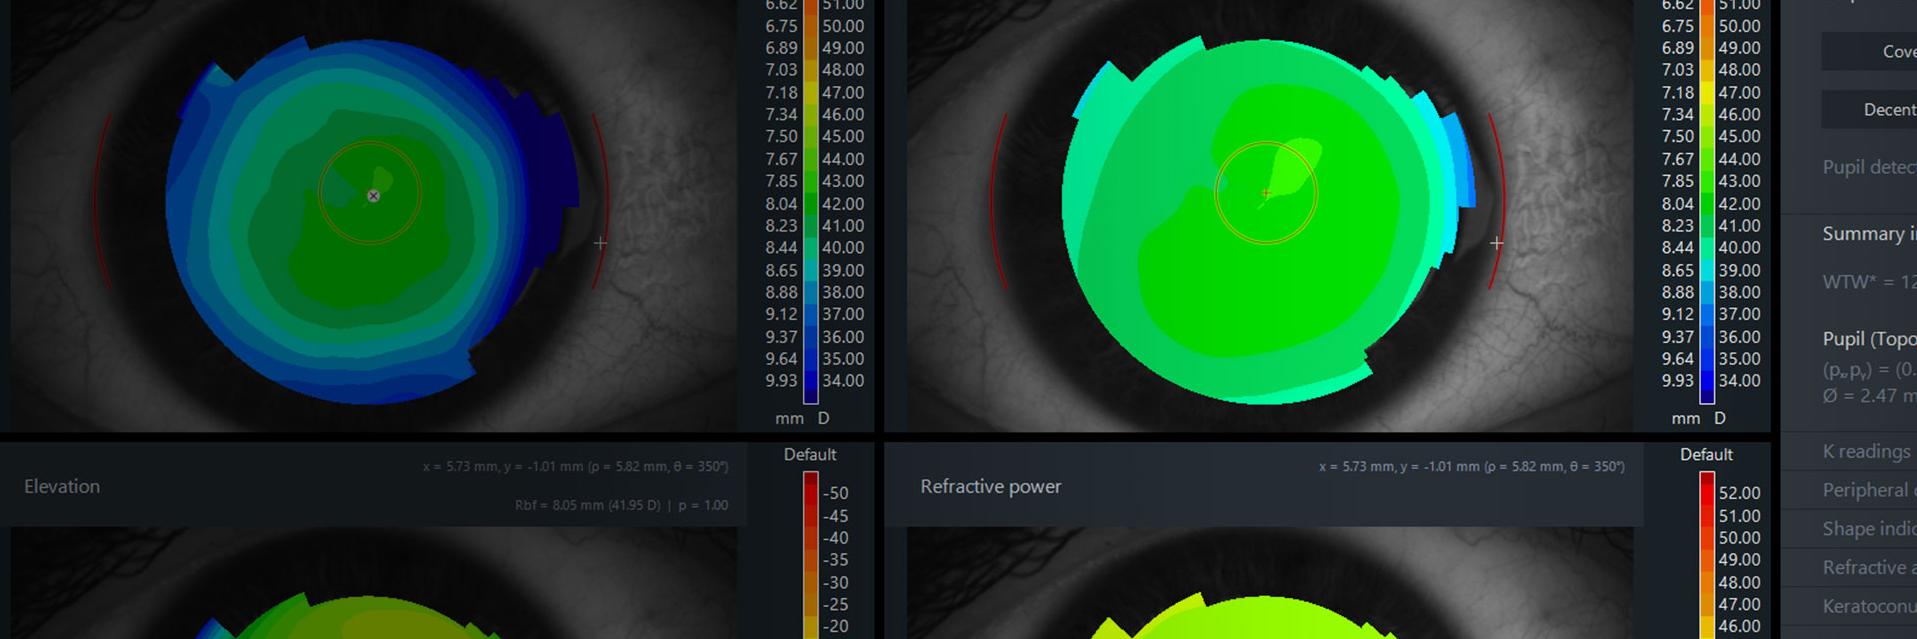Click the D unit label under green map scale
1917x639 pixels.
click(x=1720, y=418)
